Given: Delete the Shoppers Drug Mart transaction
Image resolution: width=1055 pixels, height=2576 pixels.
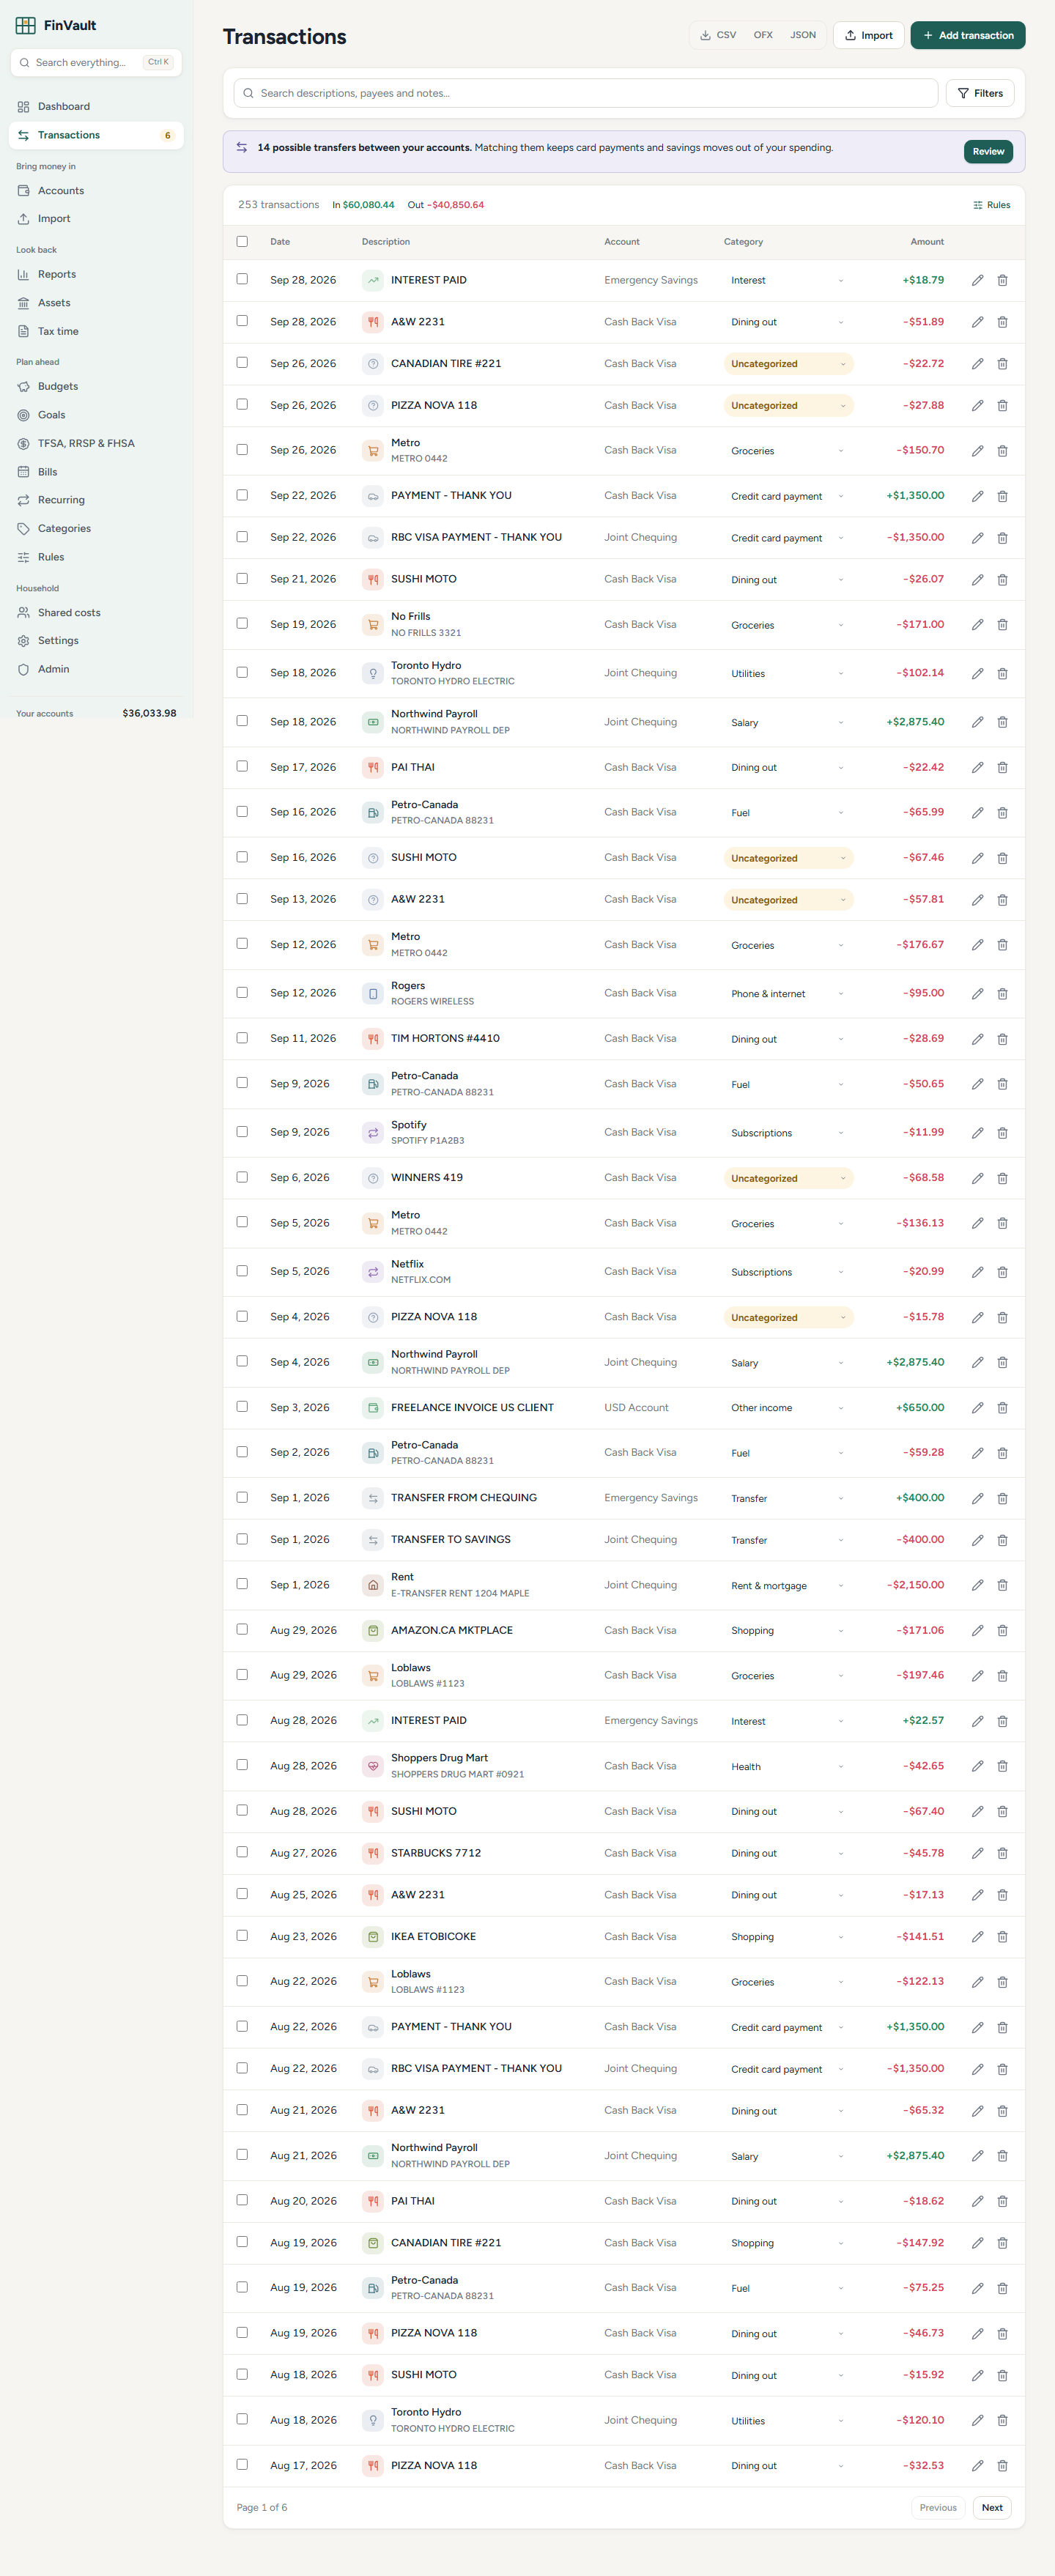Looking at the screenshot, I should [1002, 1766].
